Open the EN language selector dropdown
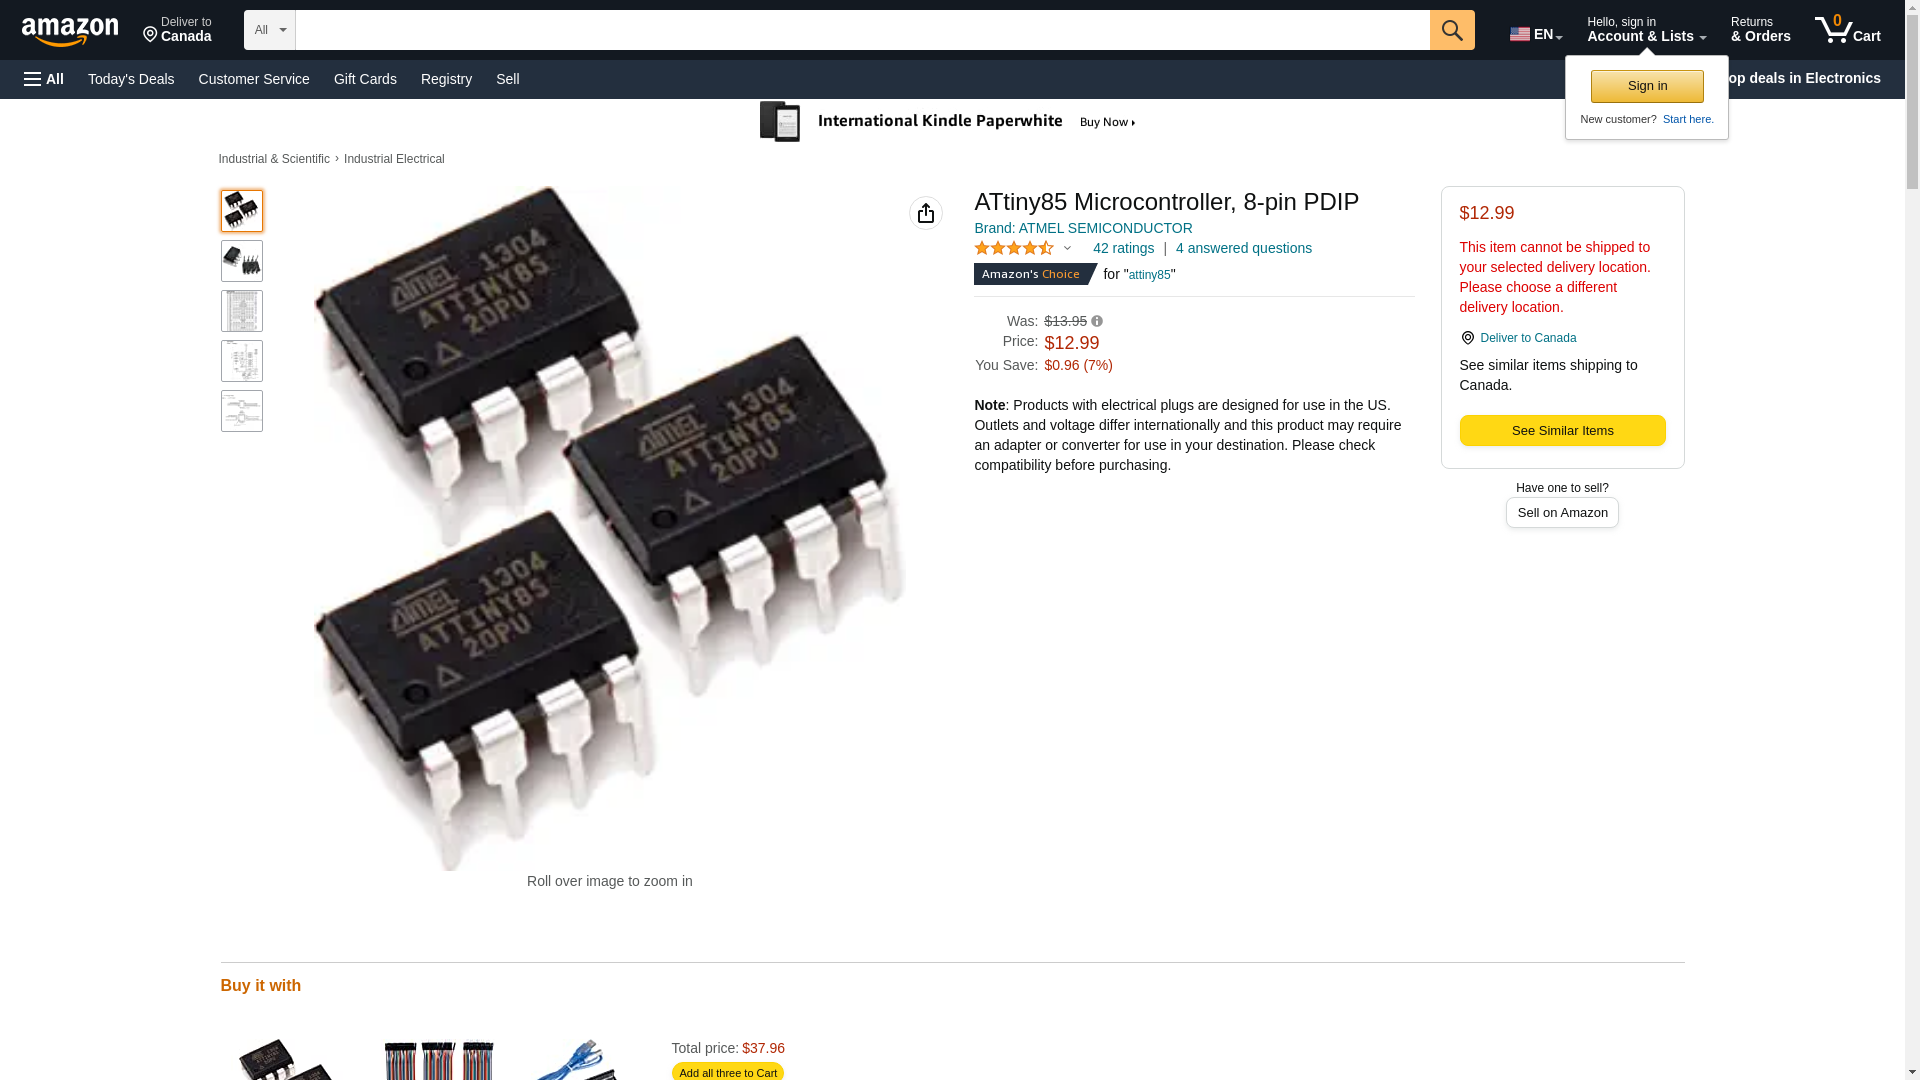 (1536, 34)
